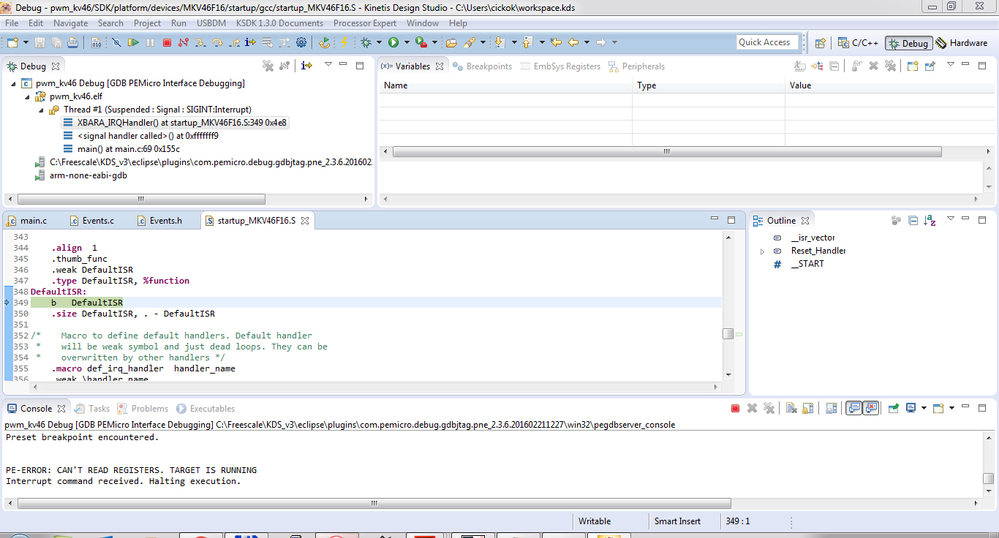Click the blue gear toolbar icon
Screen dimensions: 999x538
[301, 43]
